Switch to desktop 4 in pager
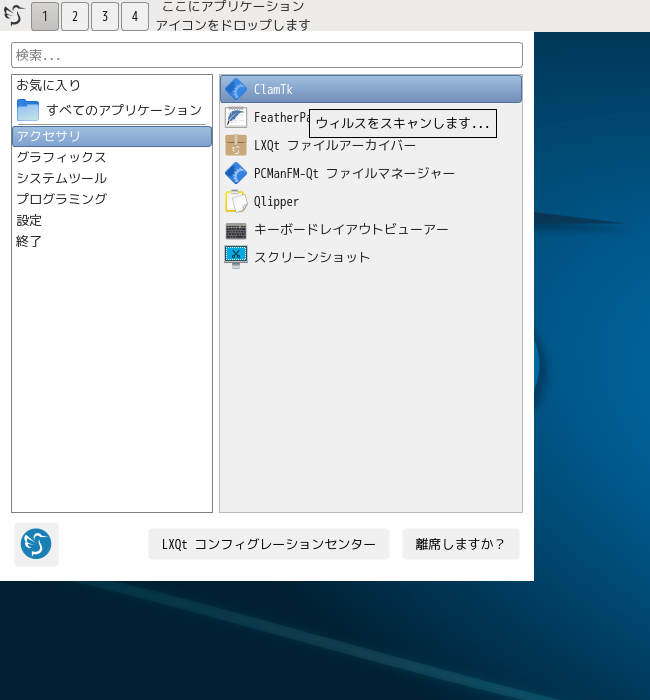This screenshot has width=650, height=700. coord(135,17)
